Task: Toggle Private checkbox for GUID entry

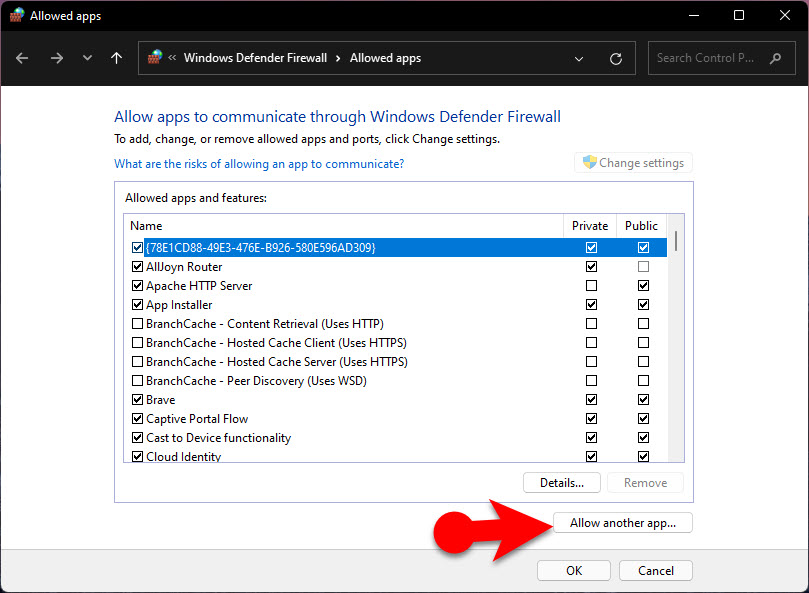Action: 591,248
